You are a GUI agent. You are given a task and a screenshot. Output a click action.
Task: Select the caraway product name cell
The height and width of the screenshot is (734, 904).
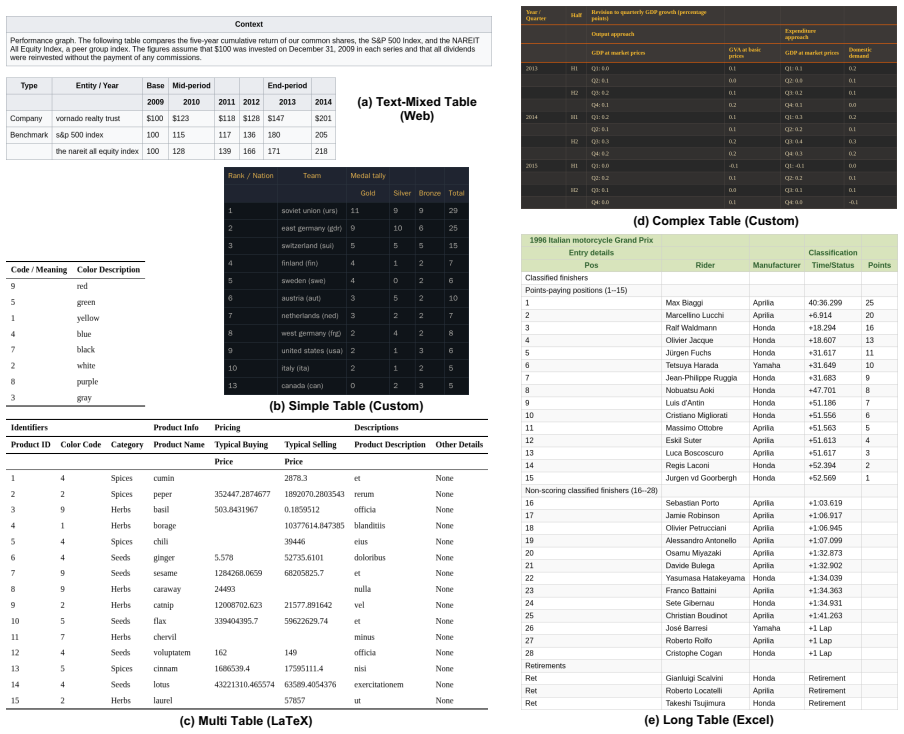tap(167, 589)
